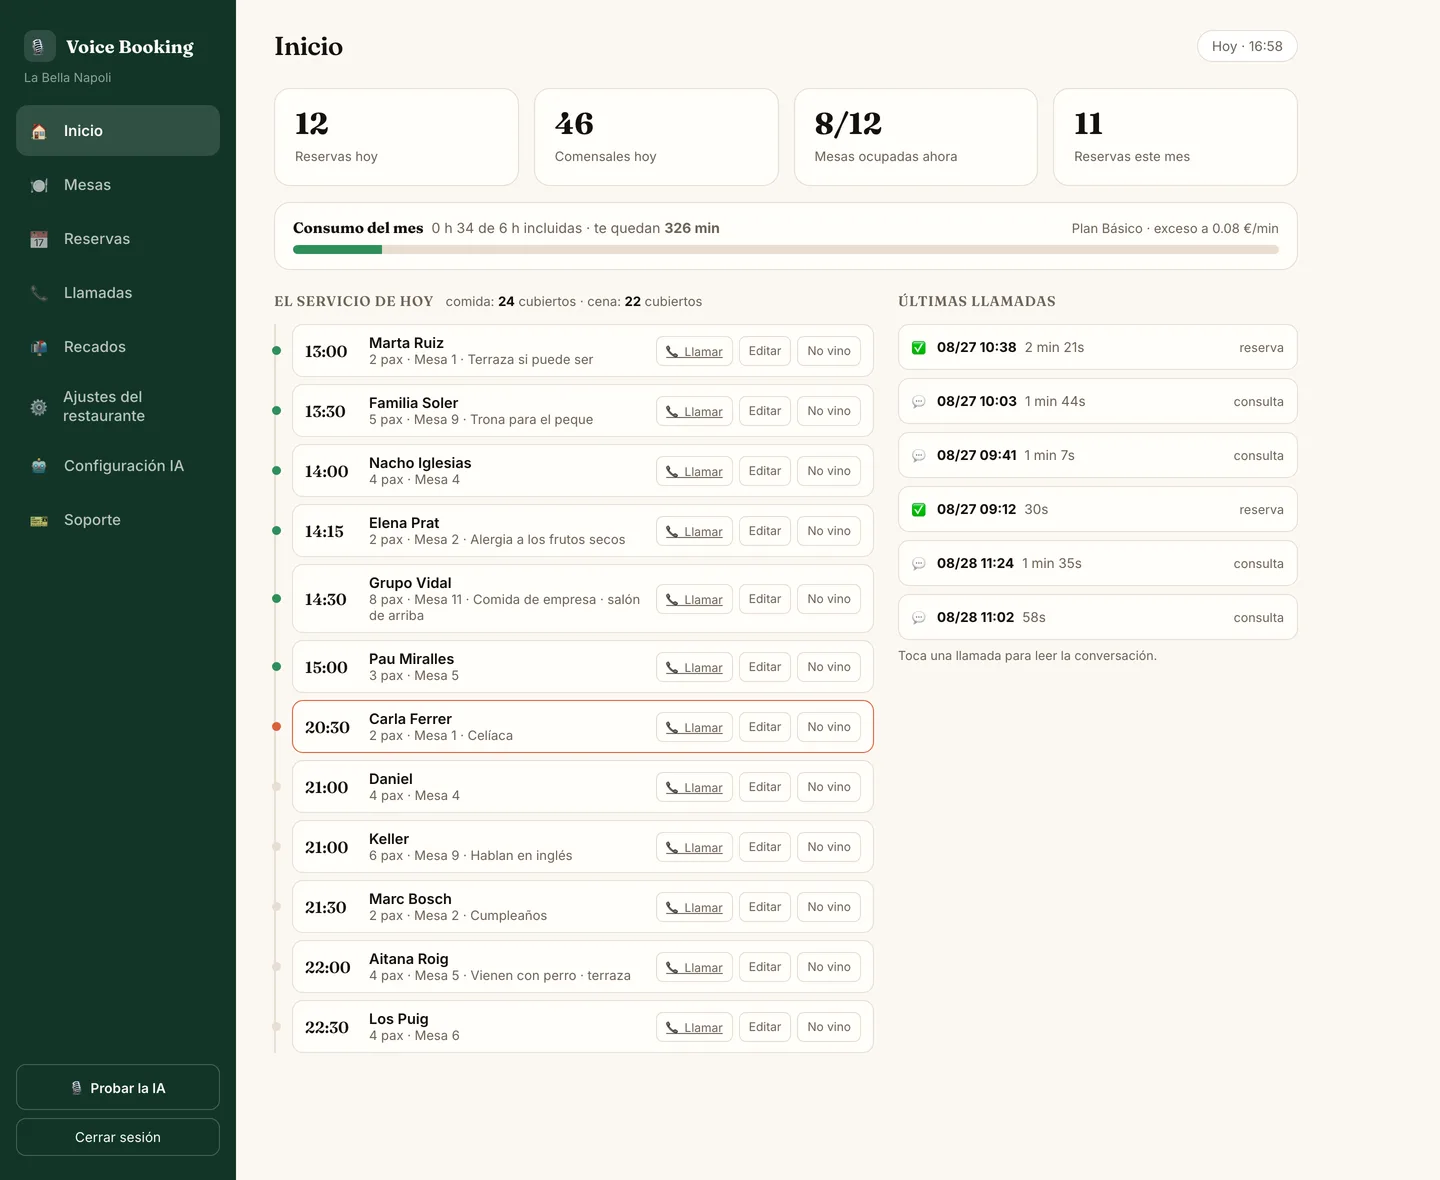Click the ticket icon beside Soporte

coord(39,520)
